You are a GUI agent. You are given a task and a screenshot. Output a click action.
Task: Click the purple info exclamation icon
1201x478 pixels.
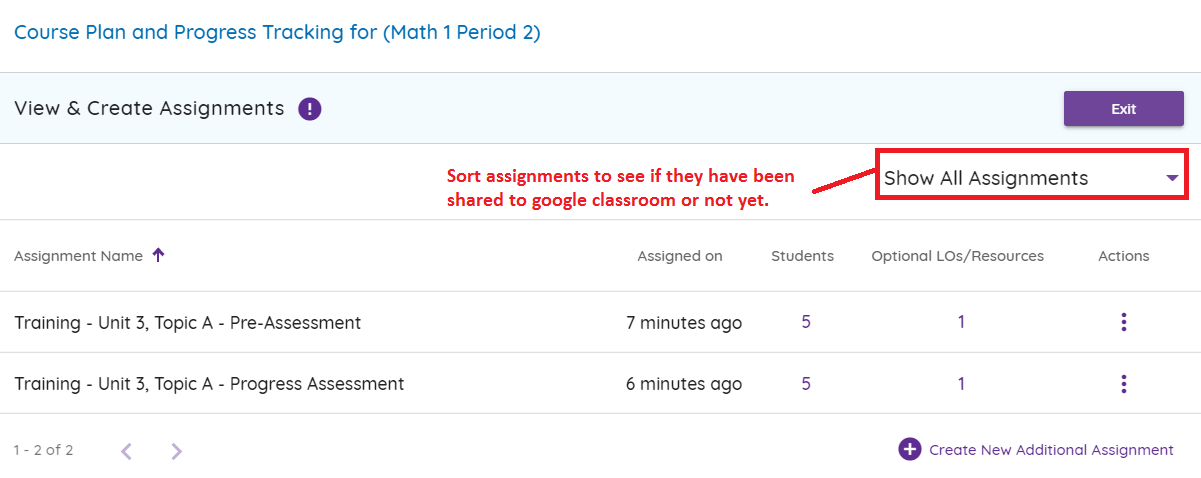pyautogui.click(x=310, y=109)
